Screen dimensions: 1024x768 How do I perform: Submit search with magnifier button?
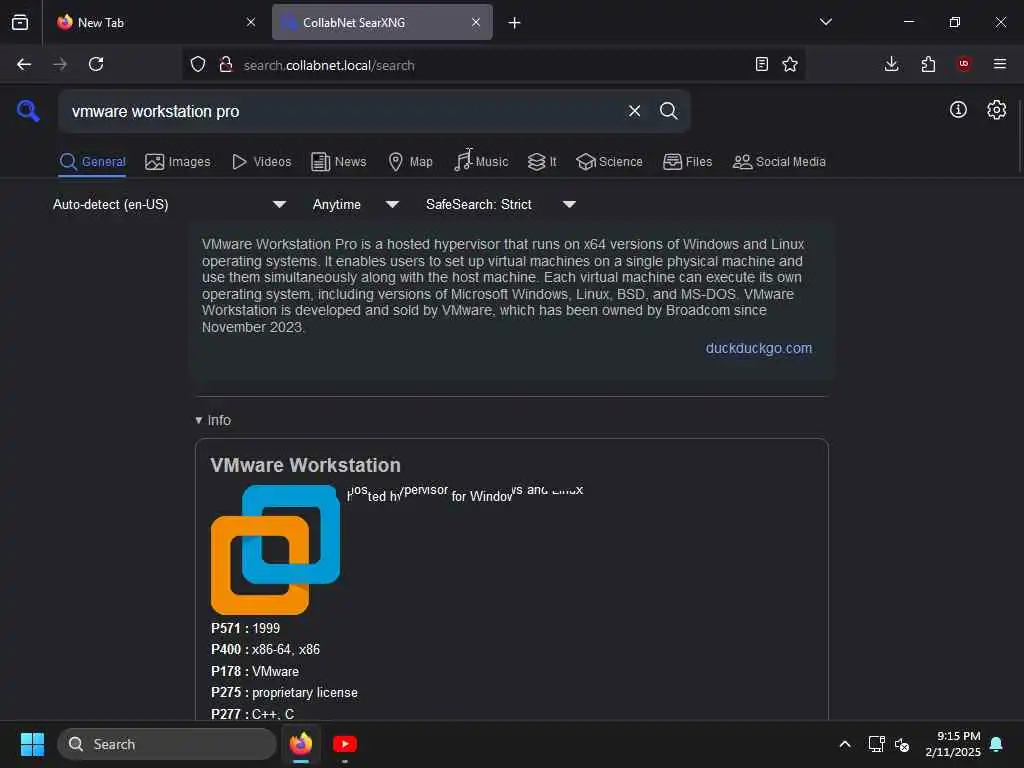[x=669, y=111]
